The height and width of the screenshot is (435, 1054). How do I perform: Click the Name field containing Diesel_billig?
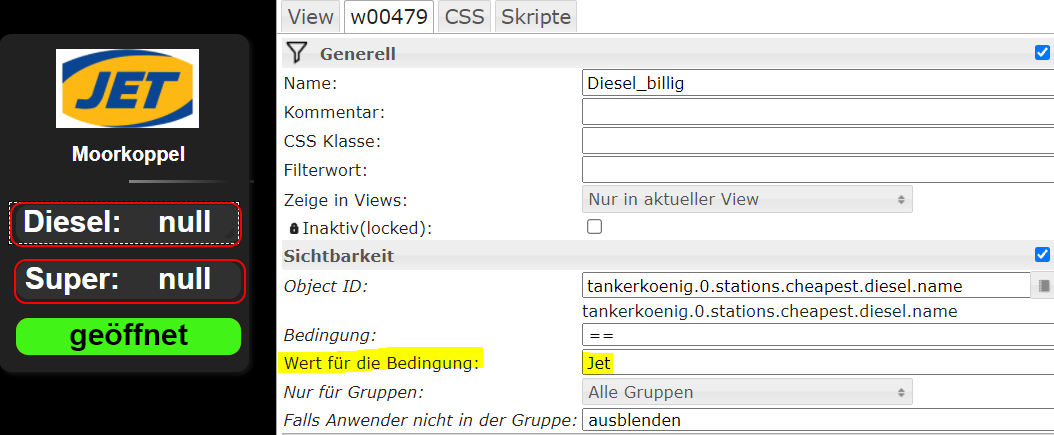coord(817,83)
